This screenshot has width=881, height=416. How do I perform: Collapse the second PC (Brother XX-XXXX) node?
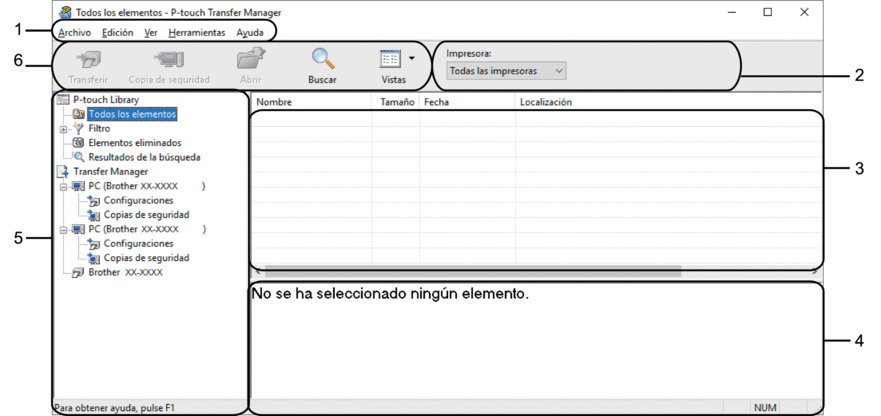point(65,229)
